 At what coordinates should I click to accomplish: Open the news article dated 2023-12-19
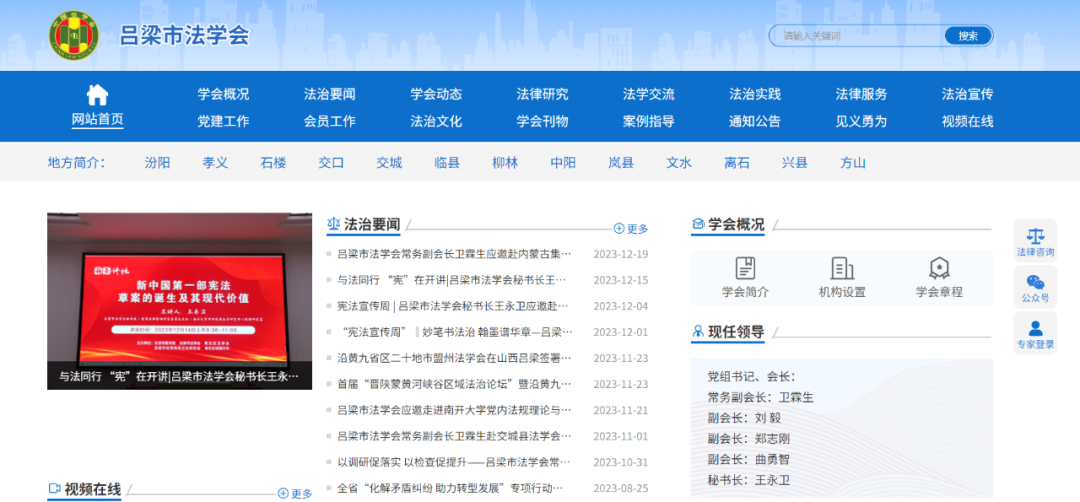pyautogui.click(x=454, y=254)
